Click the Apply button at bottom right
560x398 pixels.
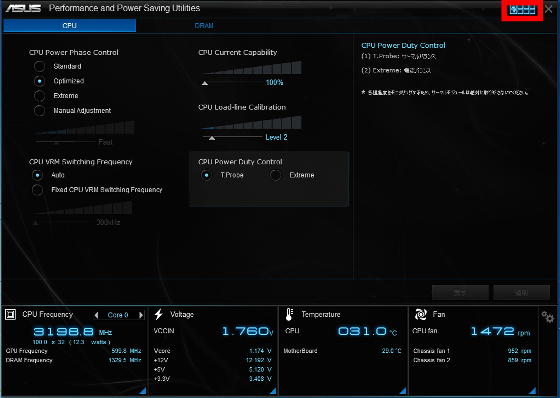click(521, 293)
